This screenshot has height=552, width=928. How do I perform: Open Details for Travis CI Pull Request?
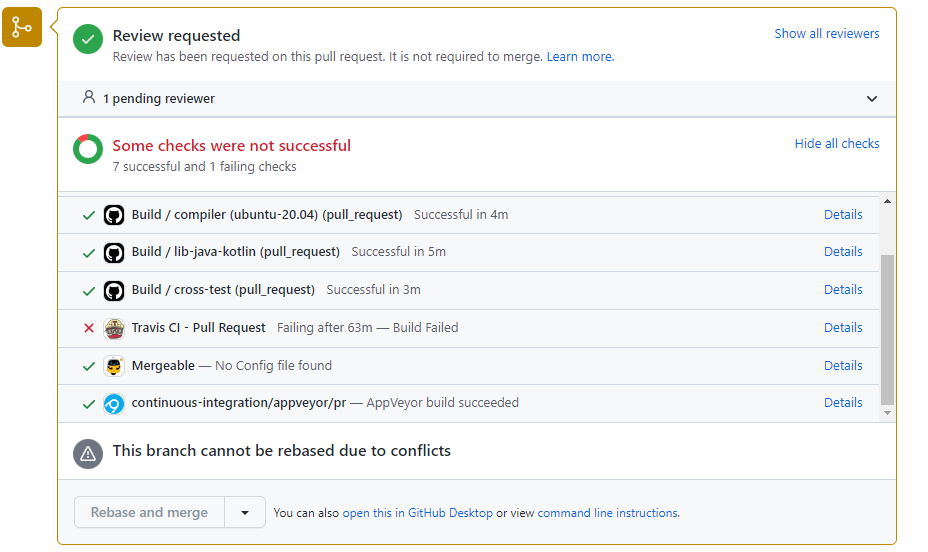coord(843,327)
